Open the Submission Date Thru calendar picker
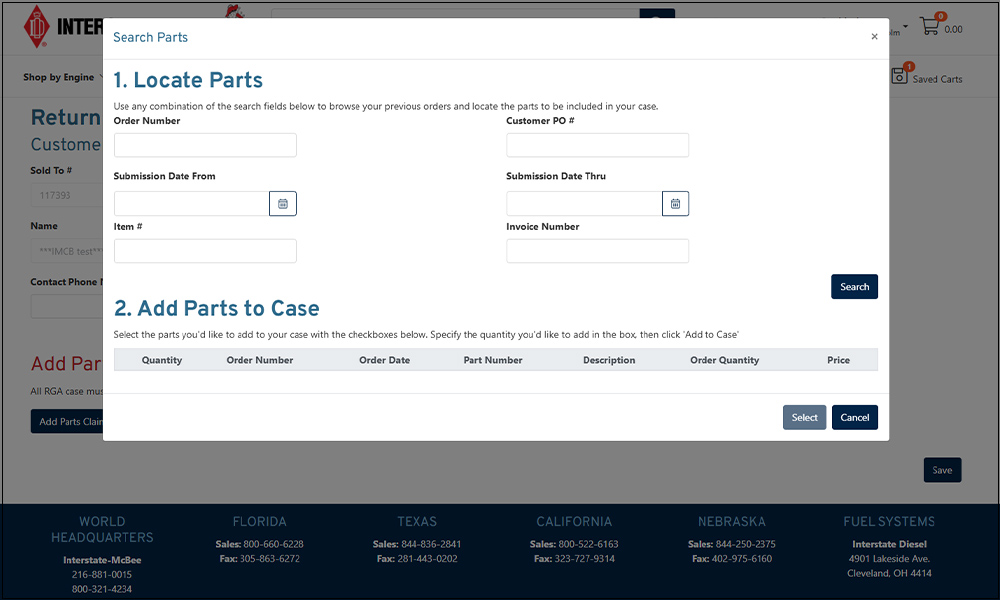This screenshot has width=1000, height=600. click(x=675, y=203)
